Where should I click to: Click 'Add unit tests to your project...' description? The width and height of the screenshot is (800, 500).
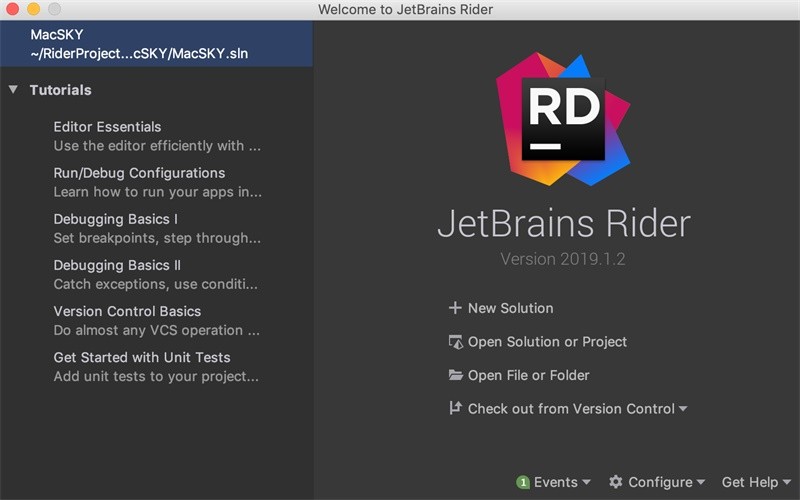(x=156, y=377)
